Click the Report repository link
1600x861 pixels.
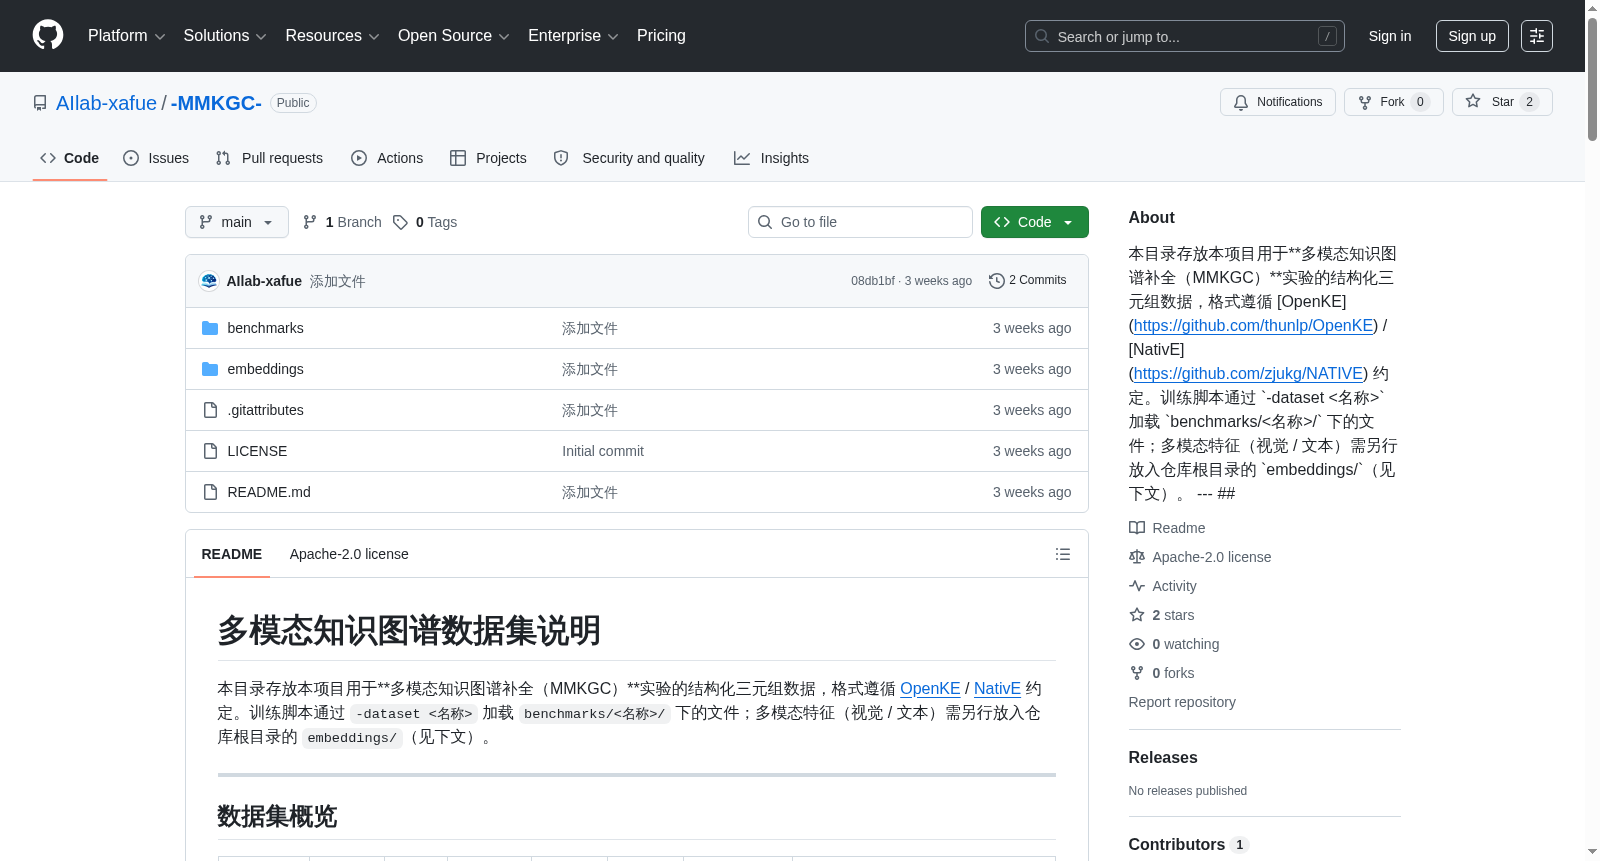tap(1182, 702)
